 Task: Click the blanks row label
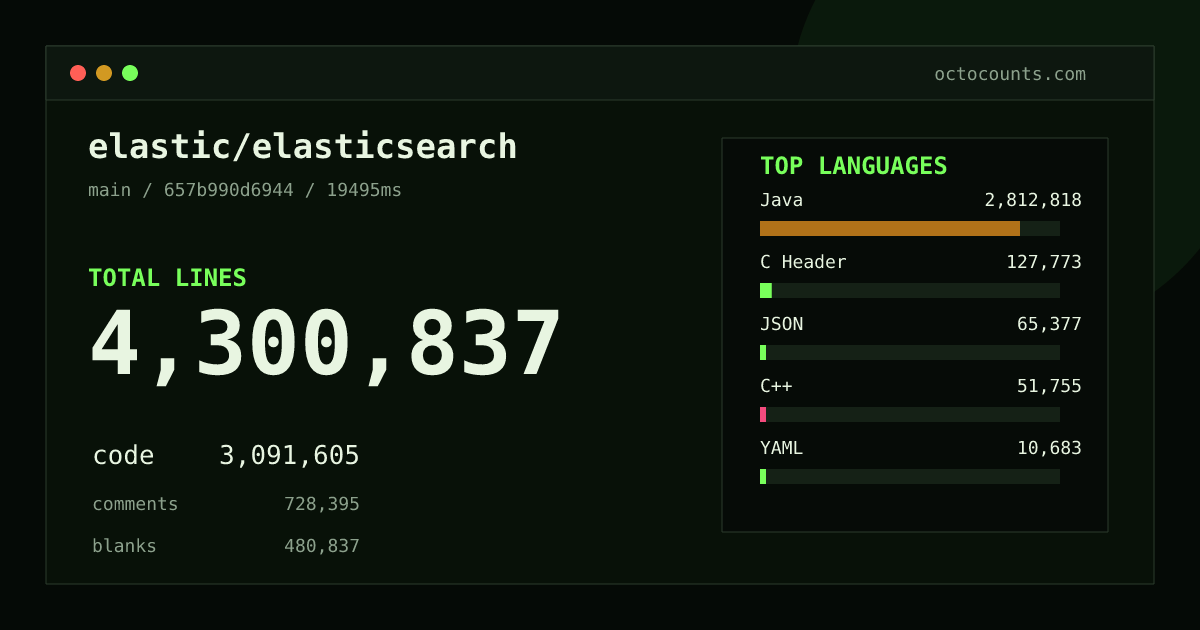tap(124, 546)
